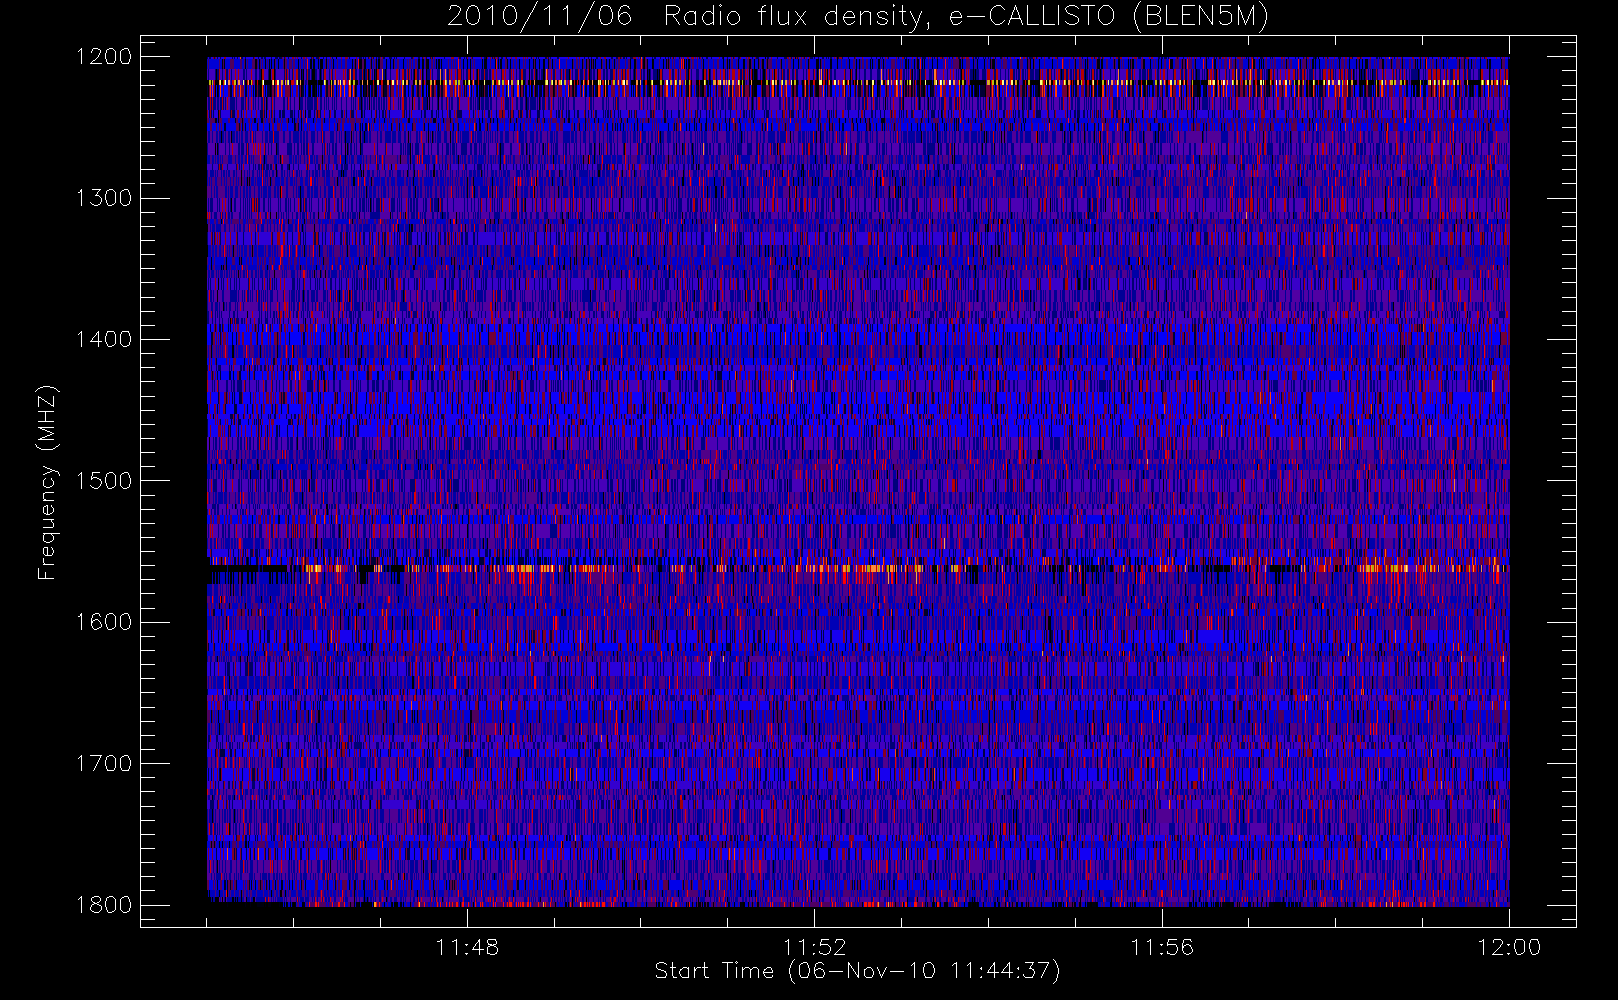Click the 12:00 time axis label
This screenshot has width=1618, height=1000.
pos(1509,947)
